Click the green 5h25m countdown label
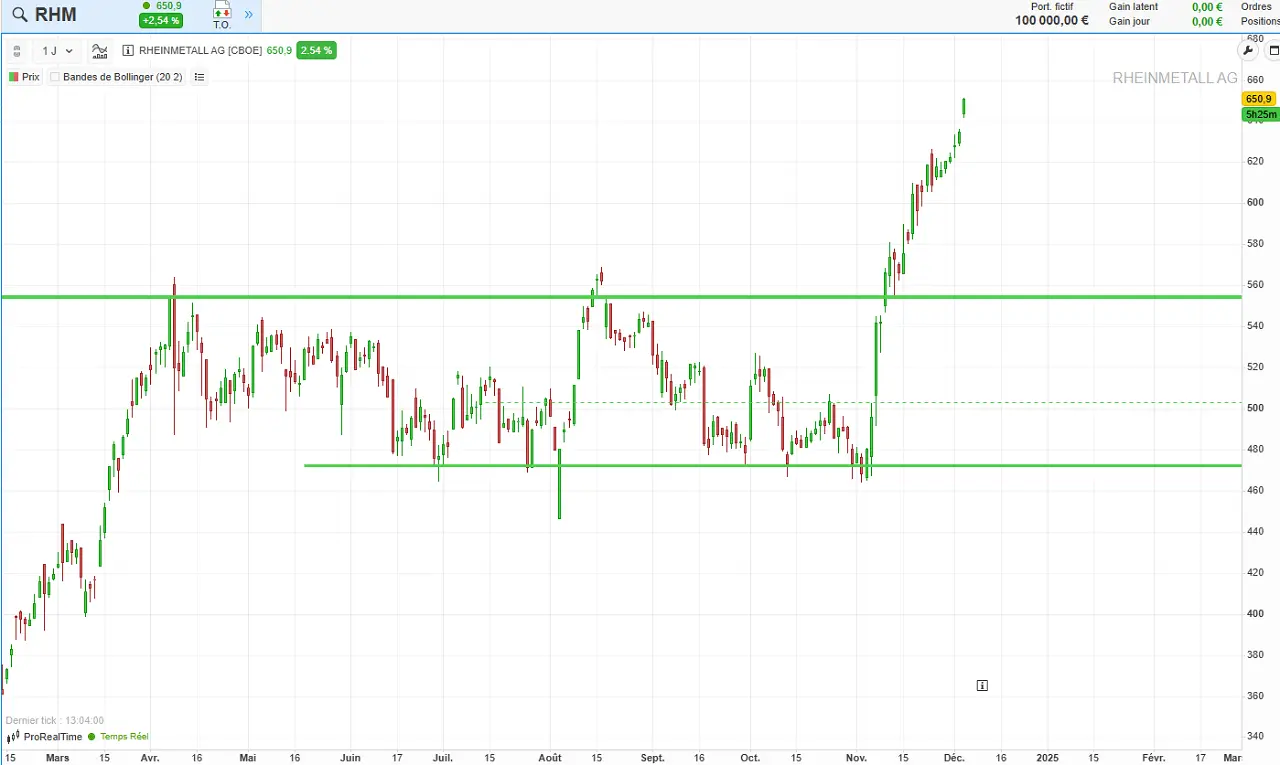 coord(1260,115)
